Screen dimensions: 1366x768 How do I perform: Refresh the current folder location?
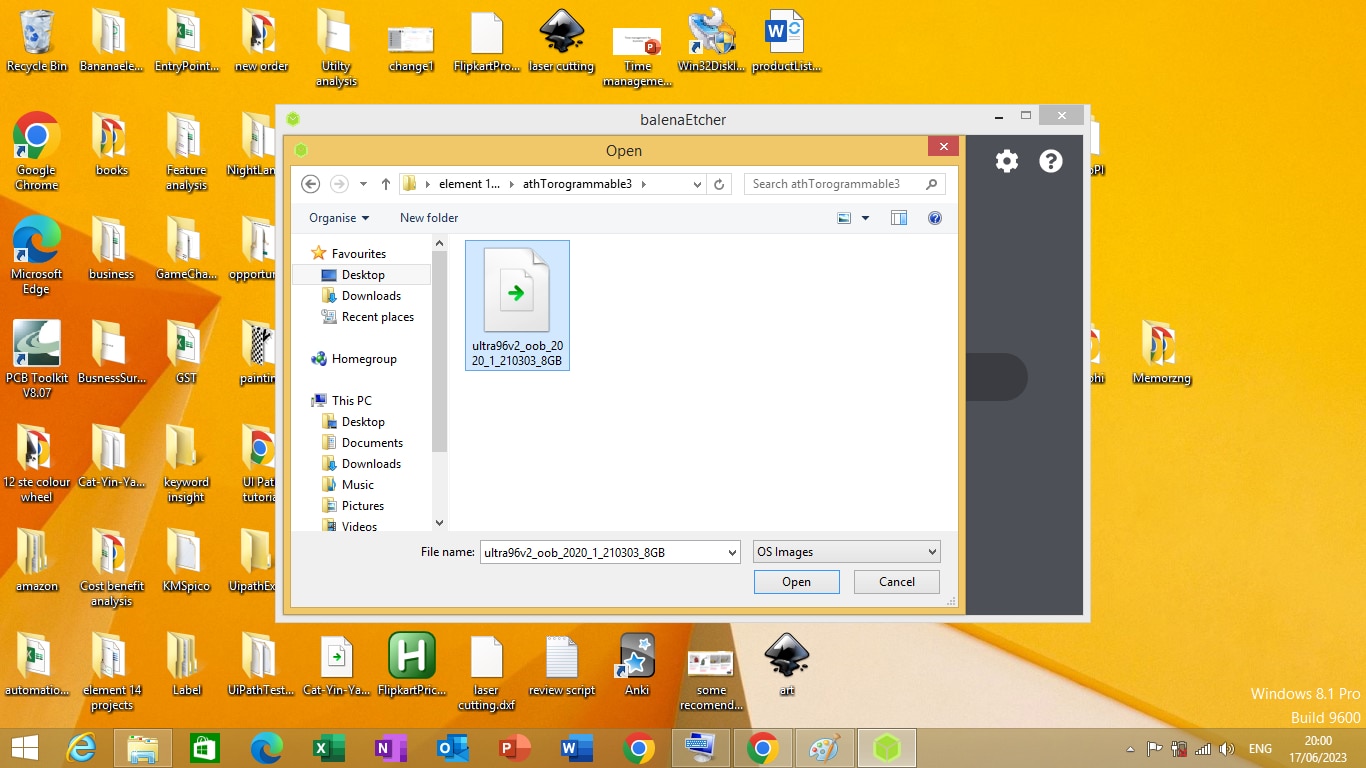[x=719, y=184]
